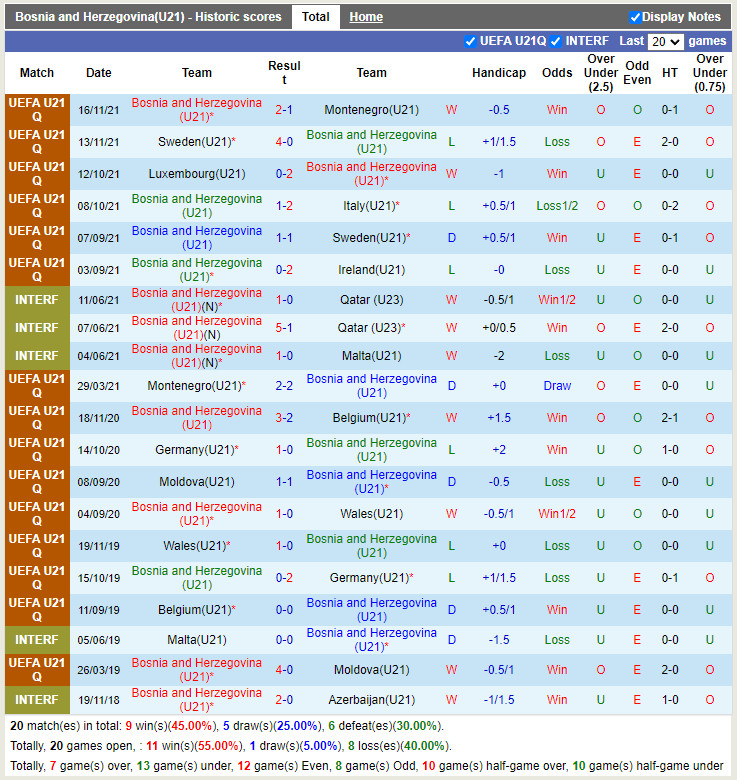Uncheck the UEFA U21Q filter checkbox
The height and width of the screenshot is (780, 737).
pyautogui.click(x=471, y=41)
